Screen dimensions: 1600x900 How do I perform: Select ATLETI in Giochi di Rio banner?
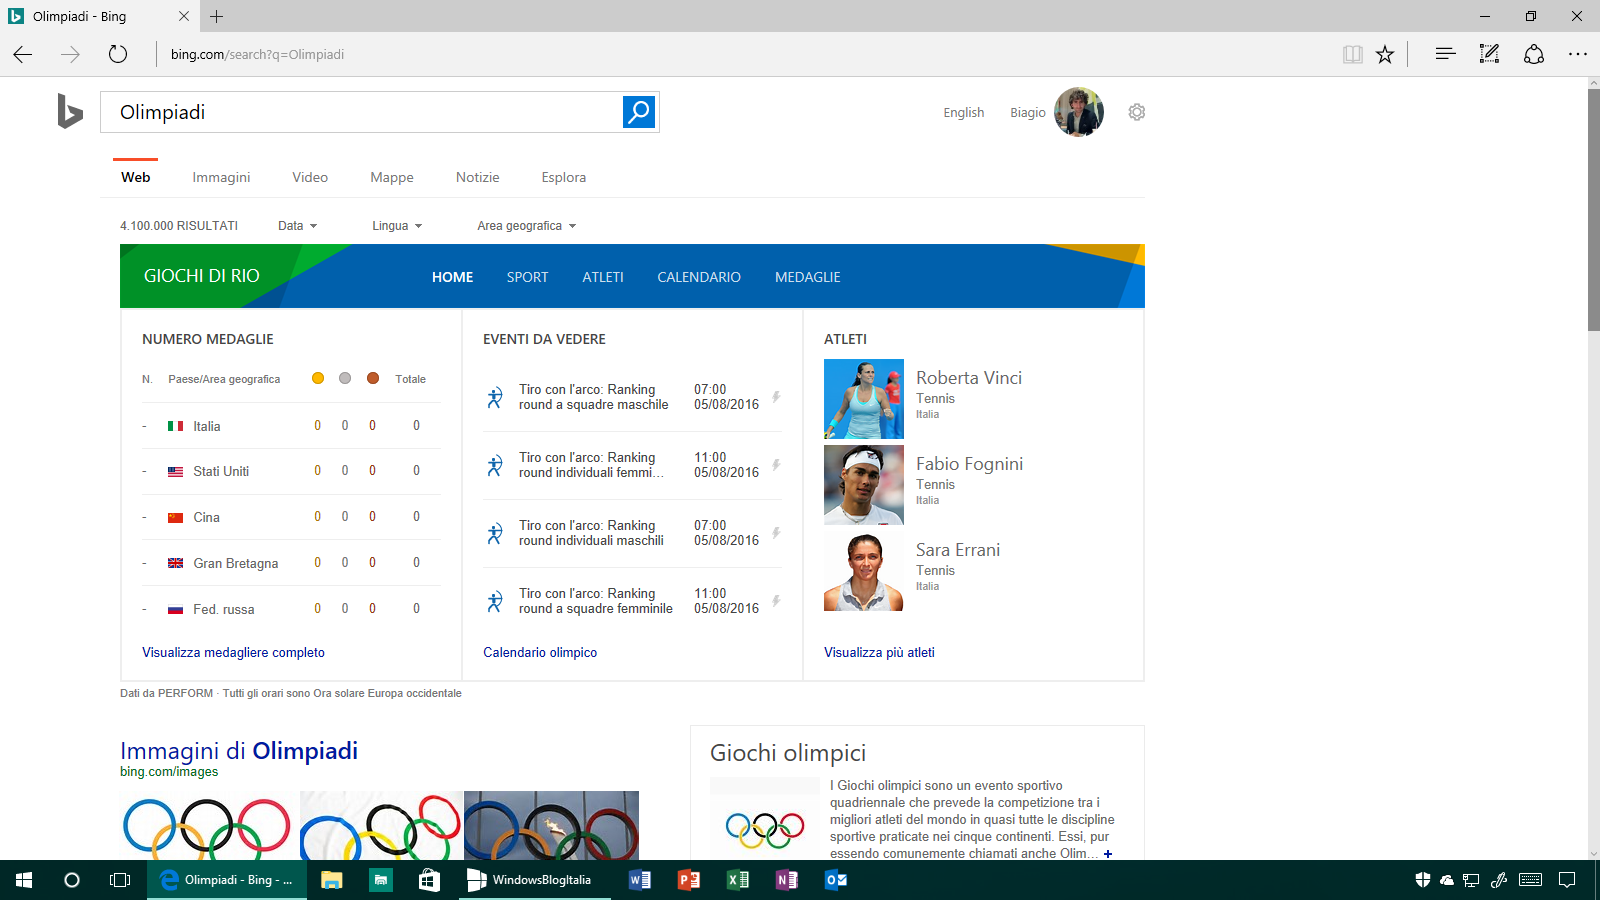603,277
